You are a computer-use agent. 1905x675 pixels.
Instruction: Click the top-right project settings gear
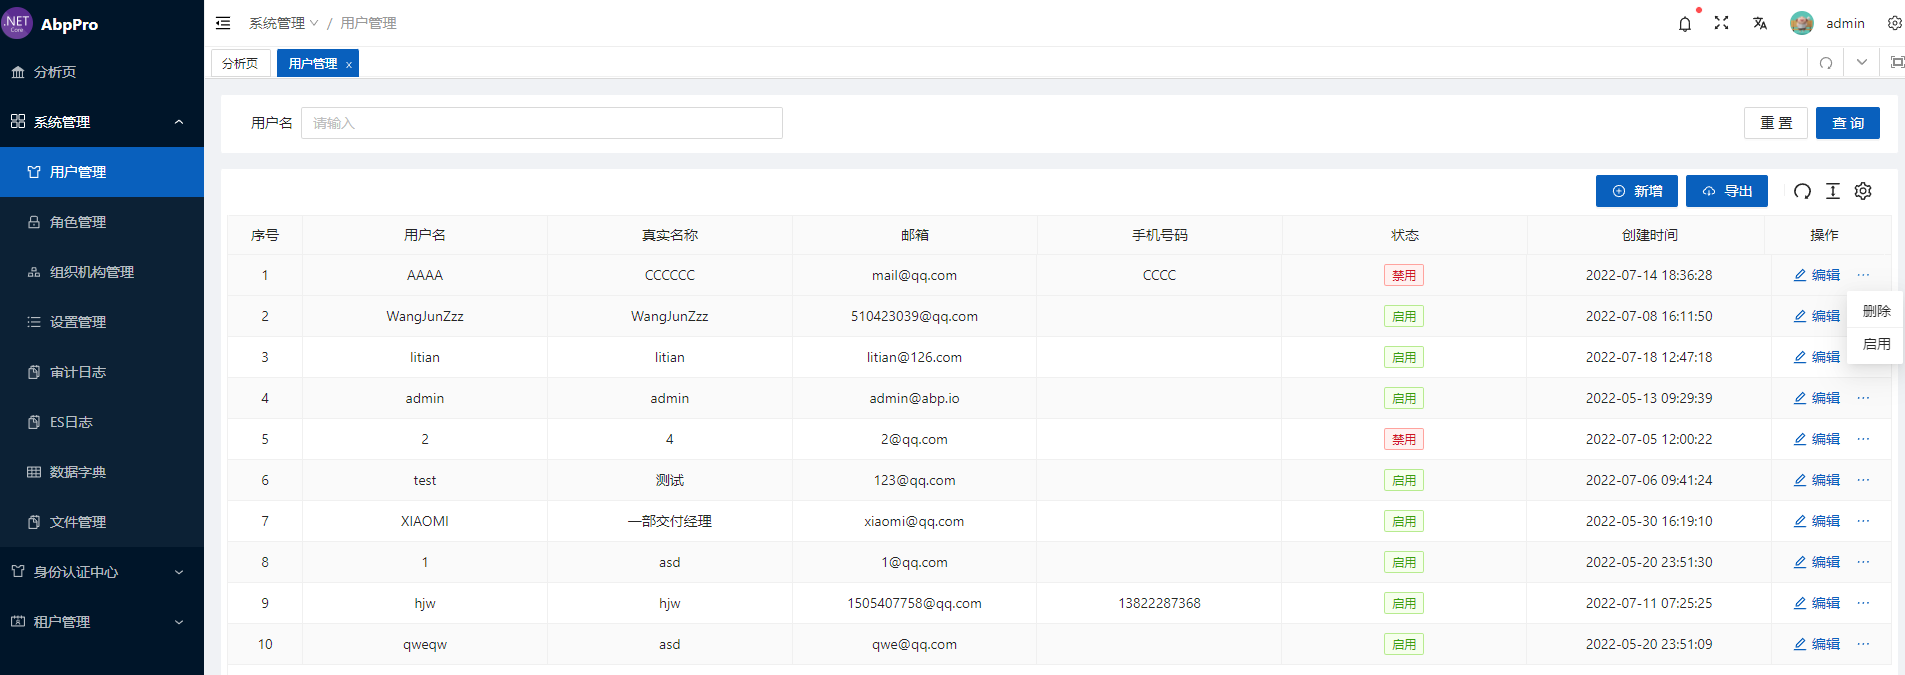point(1894,23)
